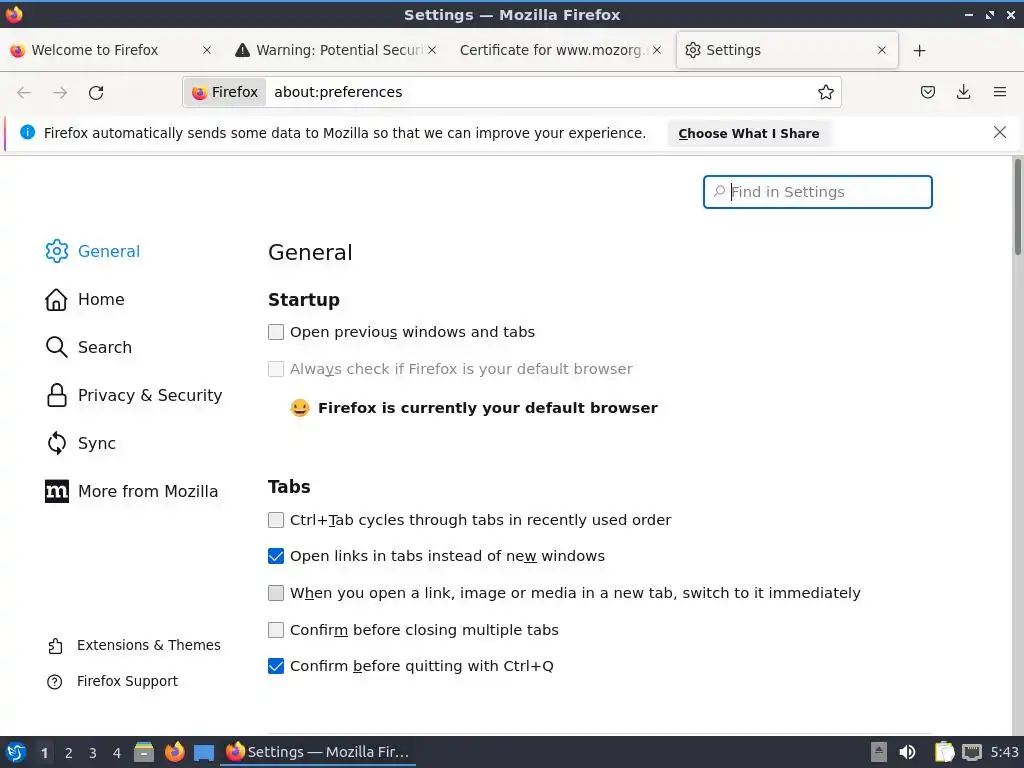The image size is (1024, 768).
Task: Click the Privacy & Security lock icon
Action: click(56, 395)
